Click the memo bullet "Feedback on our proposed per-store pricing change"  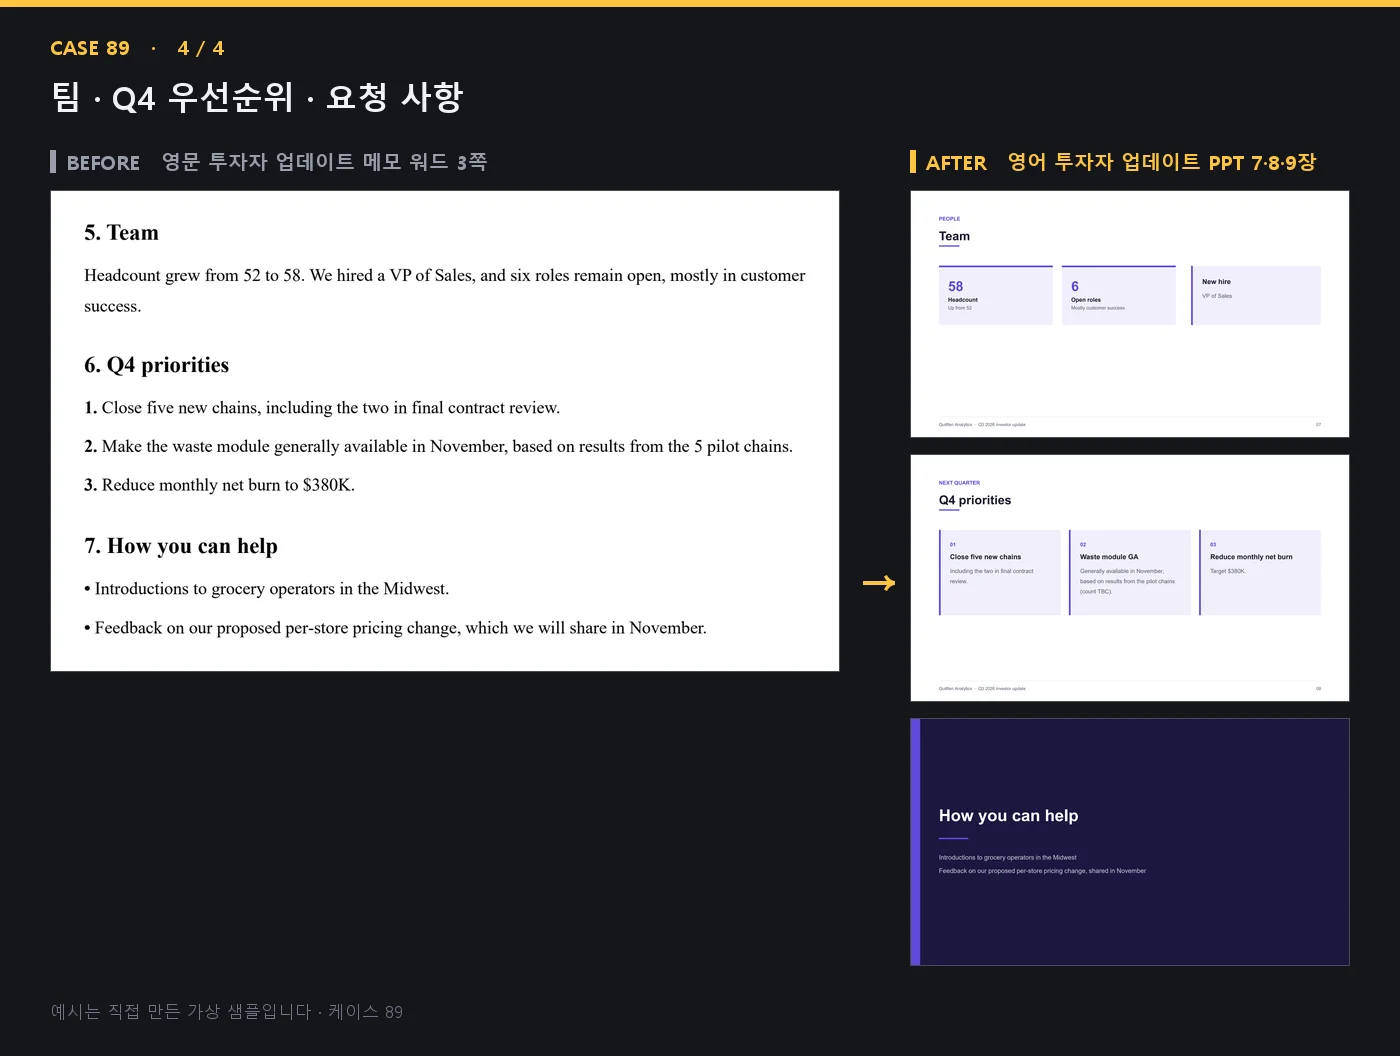click(x=395, y=628)
